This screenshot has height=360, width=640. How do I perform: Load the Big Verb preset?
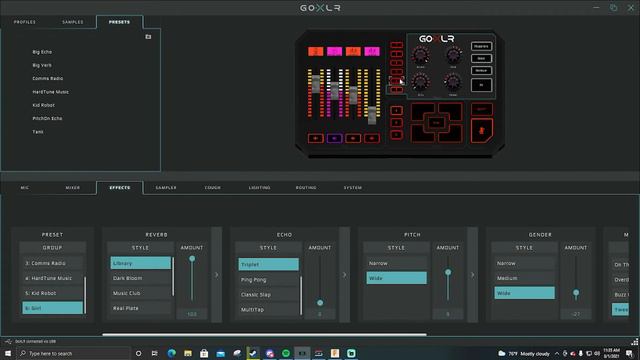pyautogui.click(x=42, y=65)
